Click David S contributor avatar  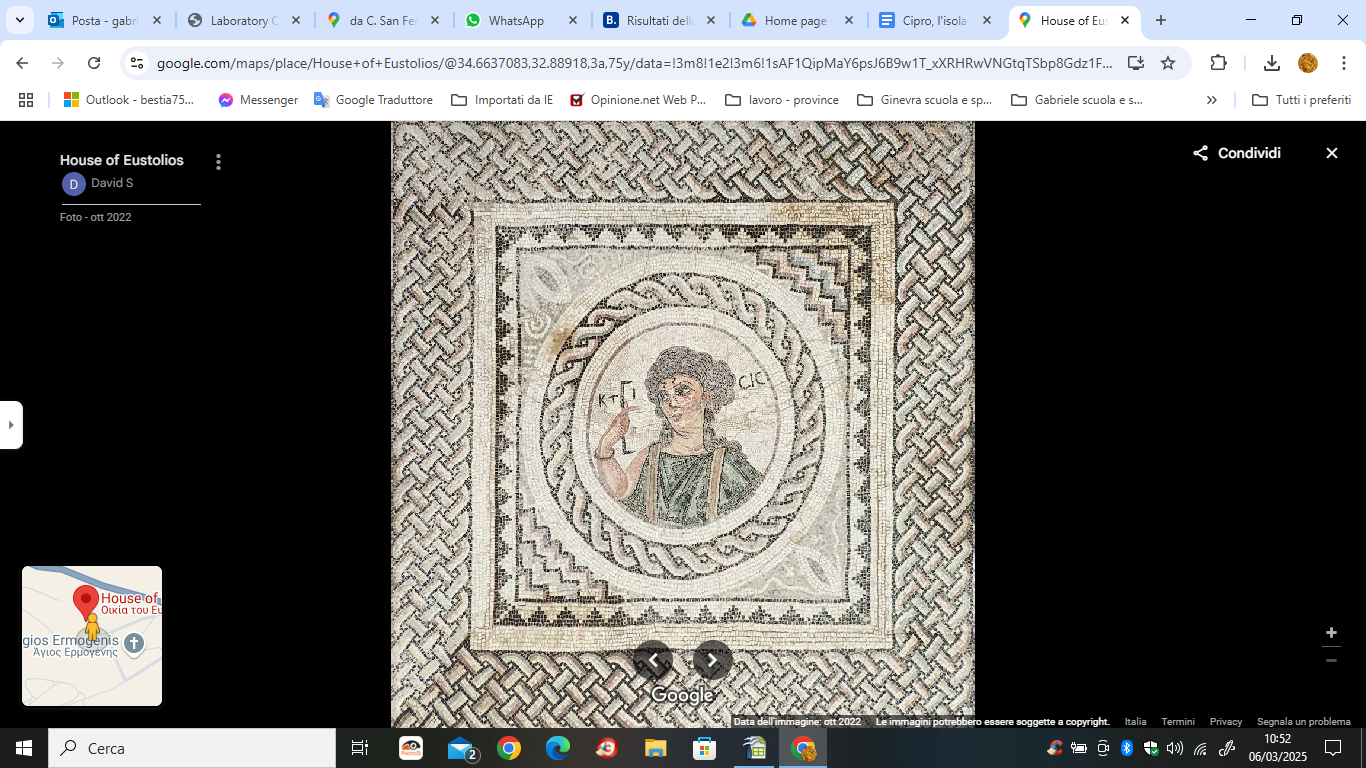point(73,184)
